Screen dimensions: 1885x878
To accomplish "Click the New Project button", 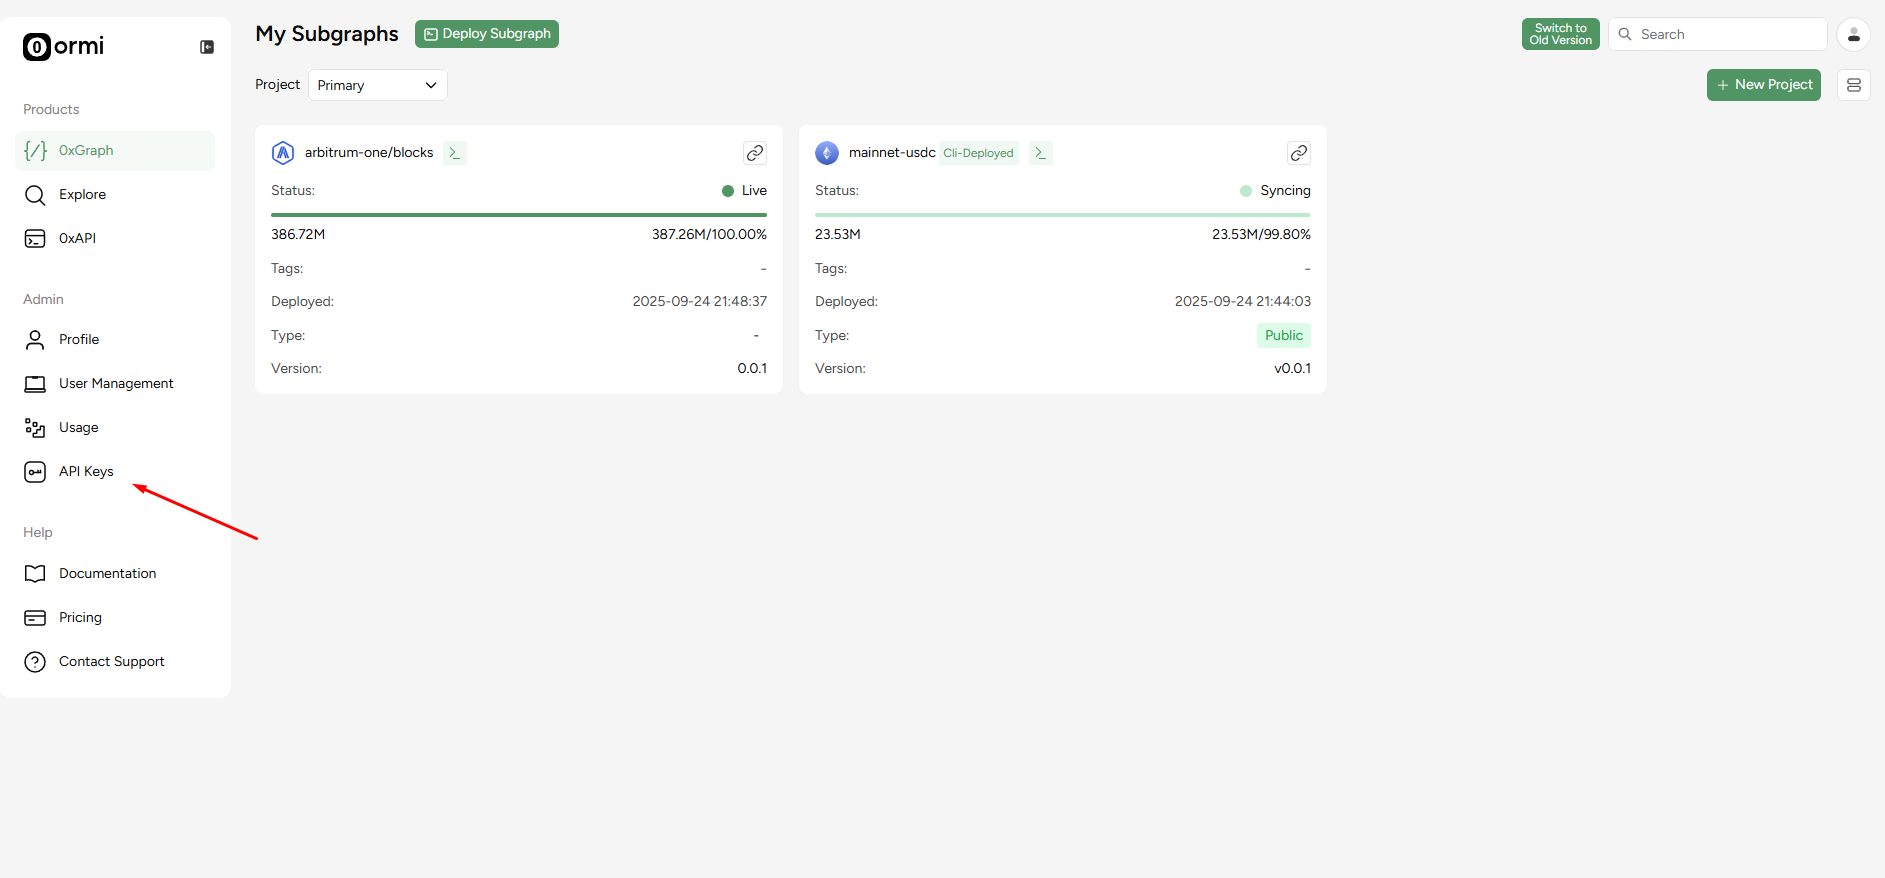I will tap(1764, 85).
